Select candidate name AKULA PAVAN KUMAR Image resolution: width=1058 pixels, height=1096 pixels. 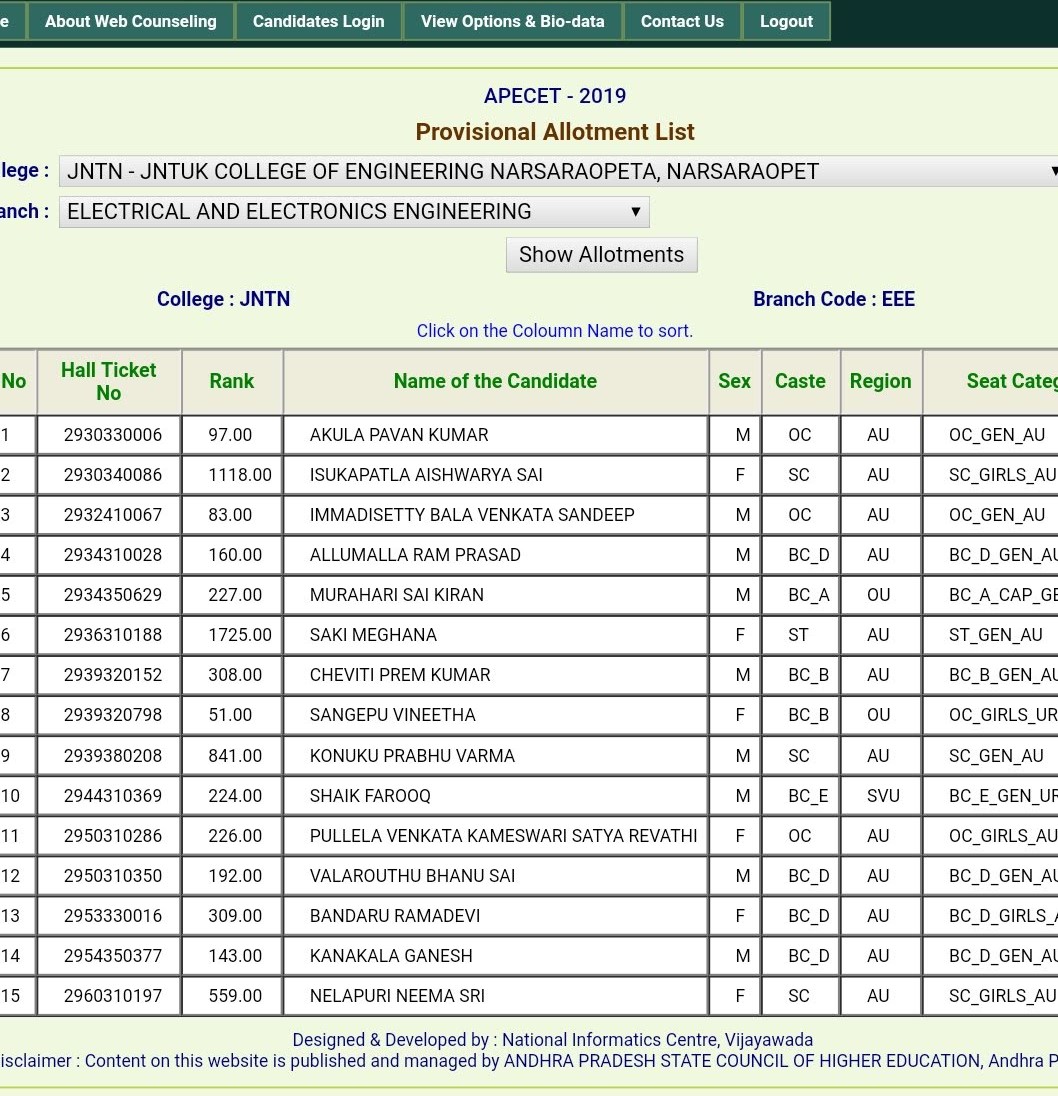[x=399, y=435]
